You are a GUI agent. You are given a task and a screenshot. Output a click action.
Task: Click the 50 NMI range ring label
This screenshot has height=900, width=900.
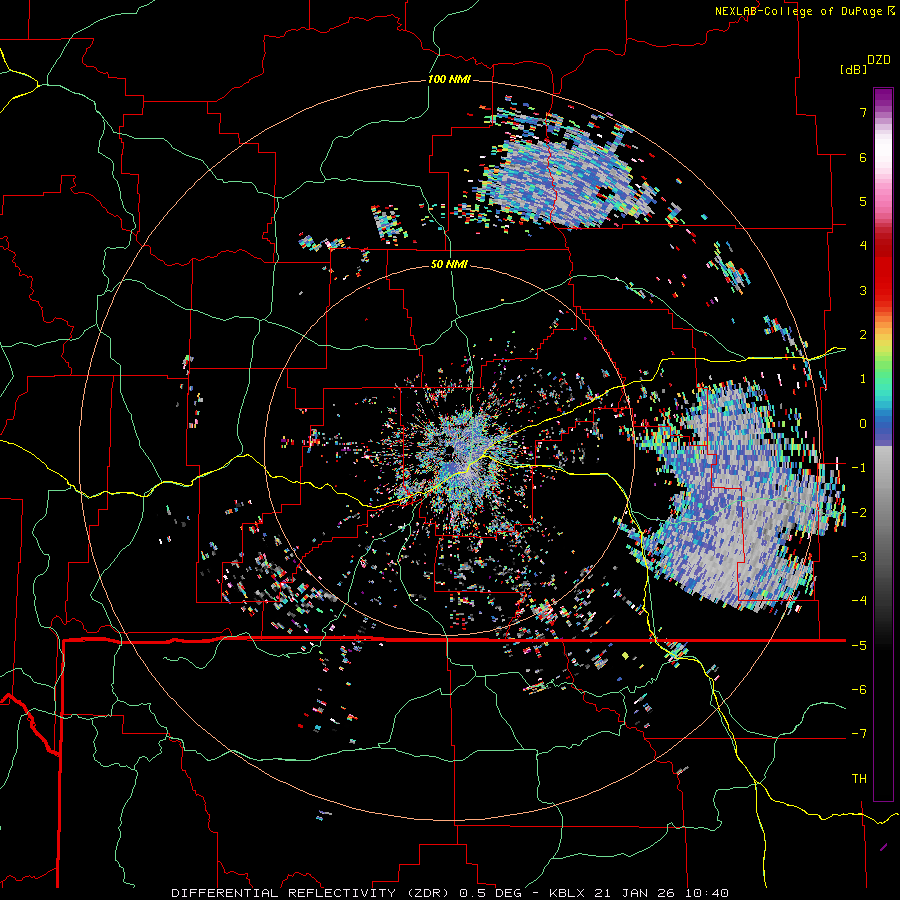(x=449, y=265)
